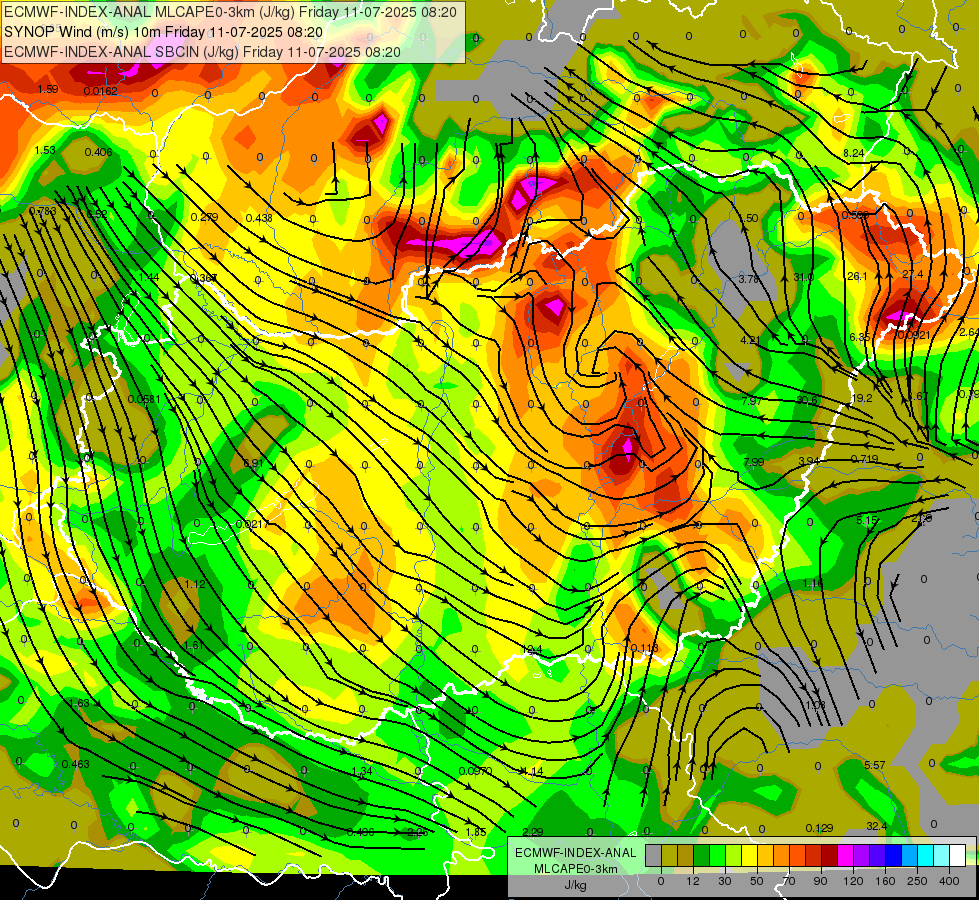Click map value 1.63
Screen dimensions: 979x900
(x=79, y=703)
